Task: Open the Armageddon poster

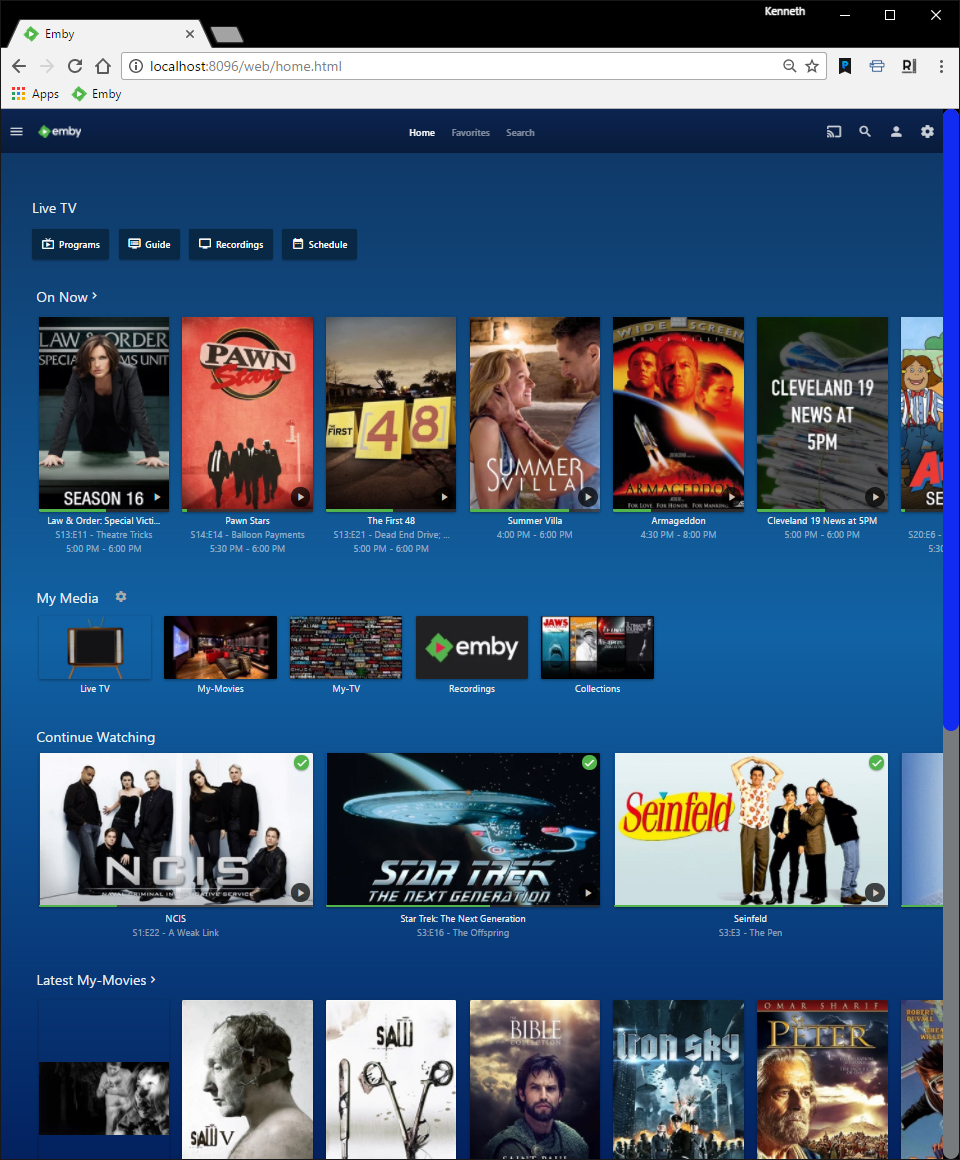Action: pyautogui.click(x=678, y=414)
